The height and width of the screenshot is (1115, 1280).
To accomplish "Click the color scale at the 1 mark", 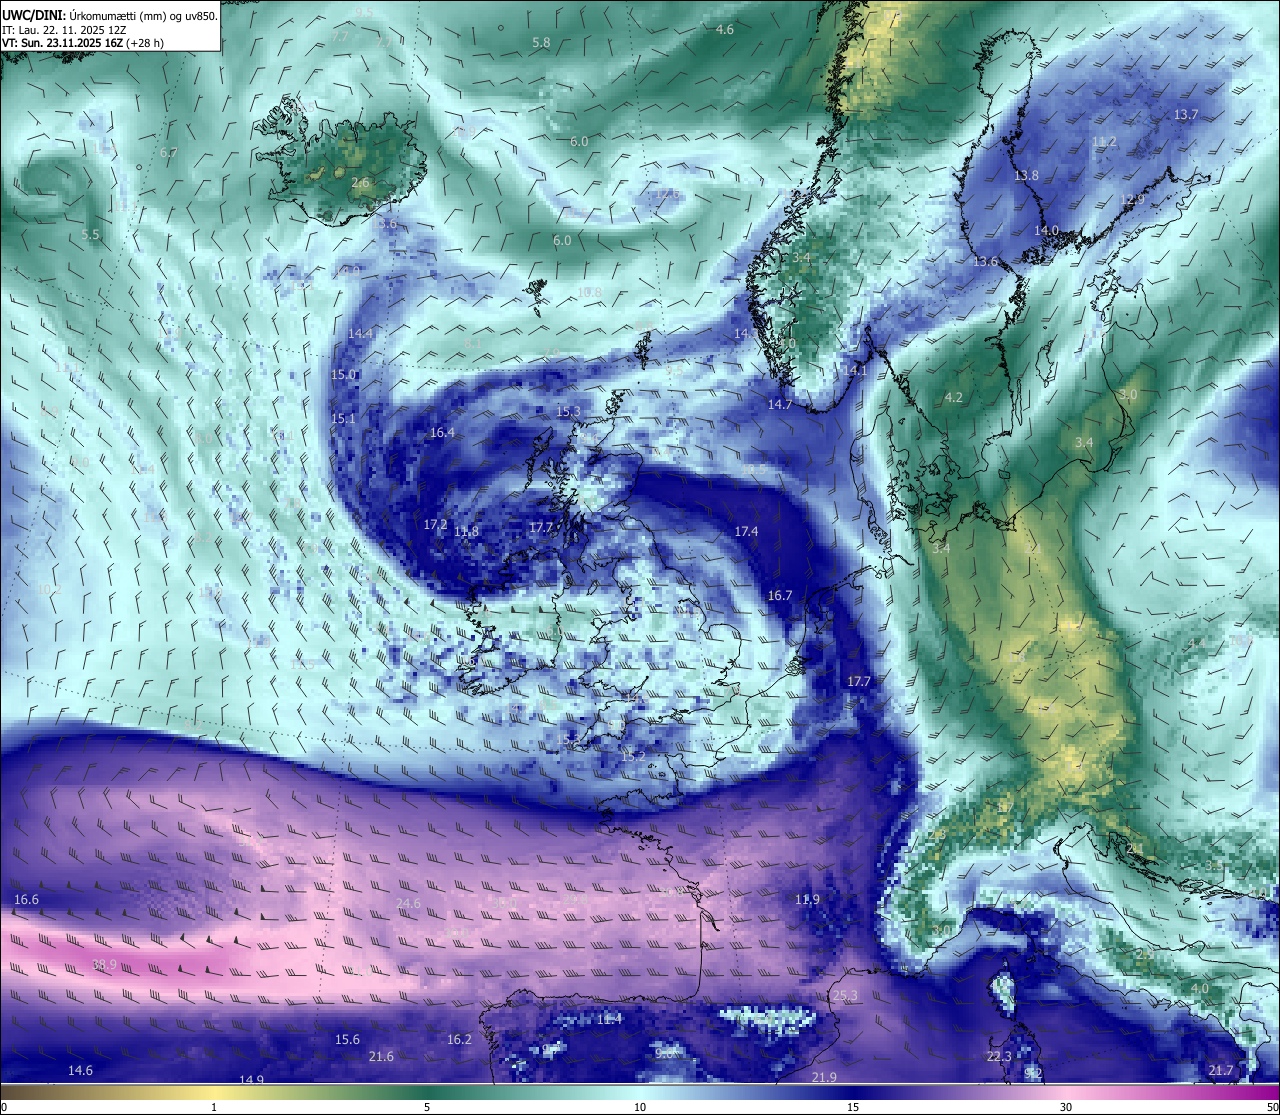I will (213, 1091).
